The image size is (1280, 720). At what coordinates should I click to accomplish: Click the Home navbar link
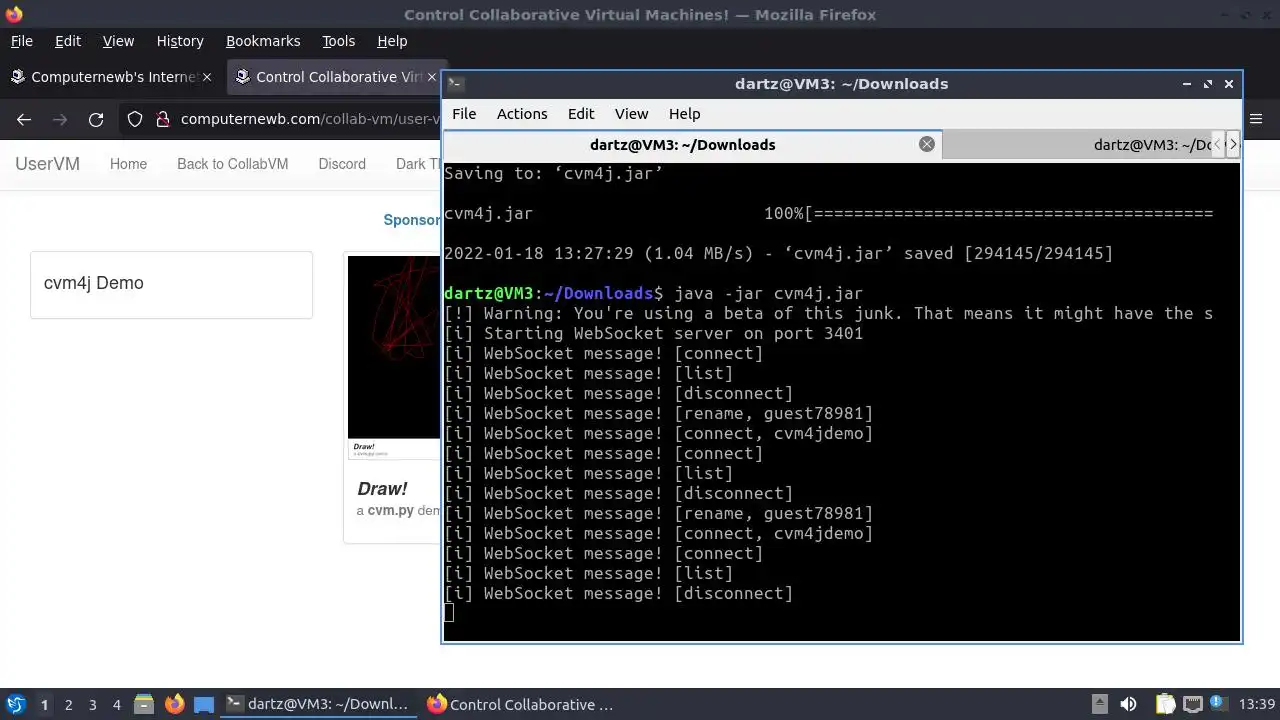click(128, 164)
